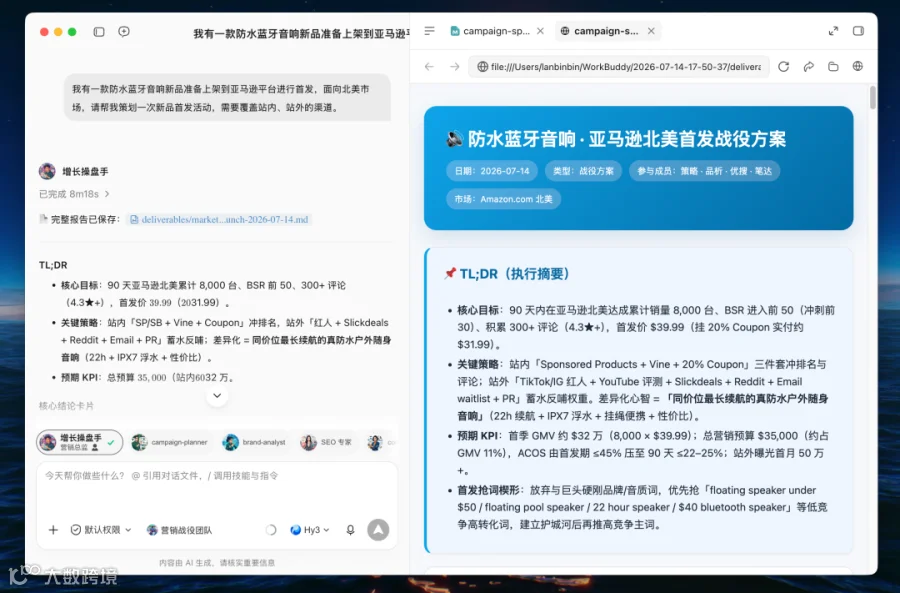This screenshot has width=900, height=593.
Task: Click 类型: 战役方案 tag
Action: [583, 171]
